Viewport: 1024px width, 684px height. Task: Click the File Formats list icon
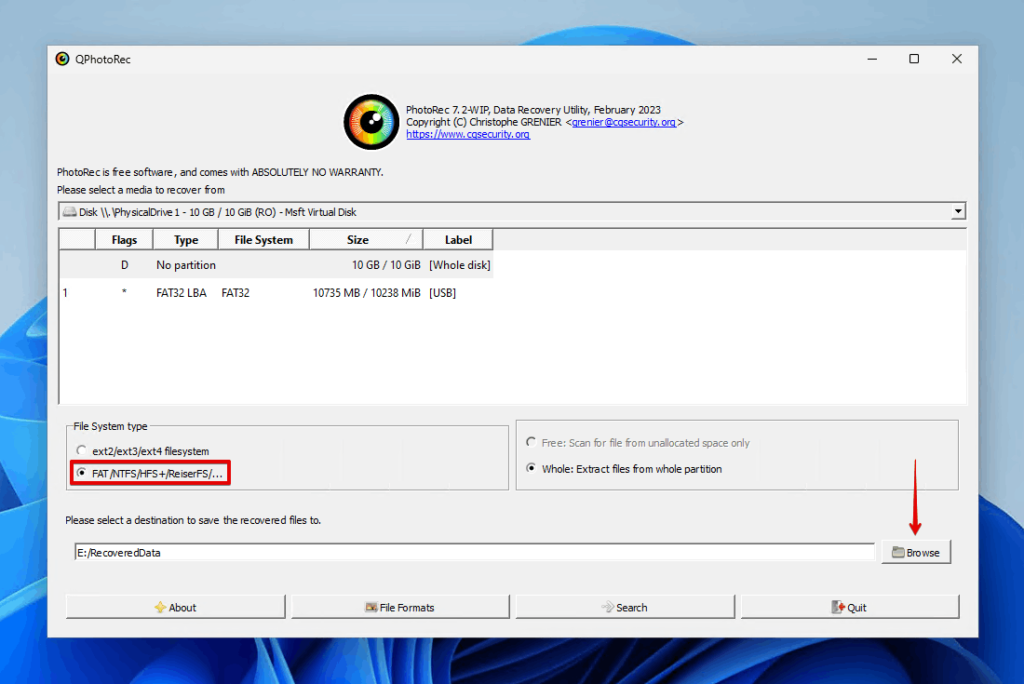click(369, 606)
